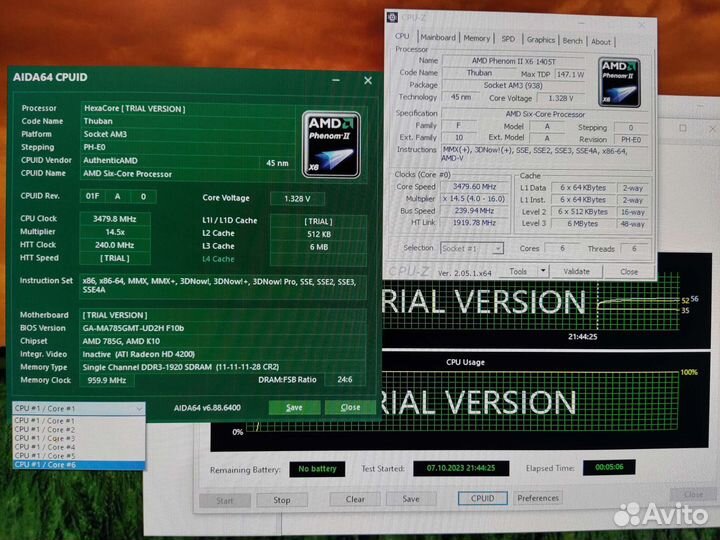Click Stop in the stability test window
The height and width of the screenshot is (540, 720).
coord(281,500)
